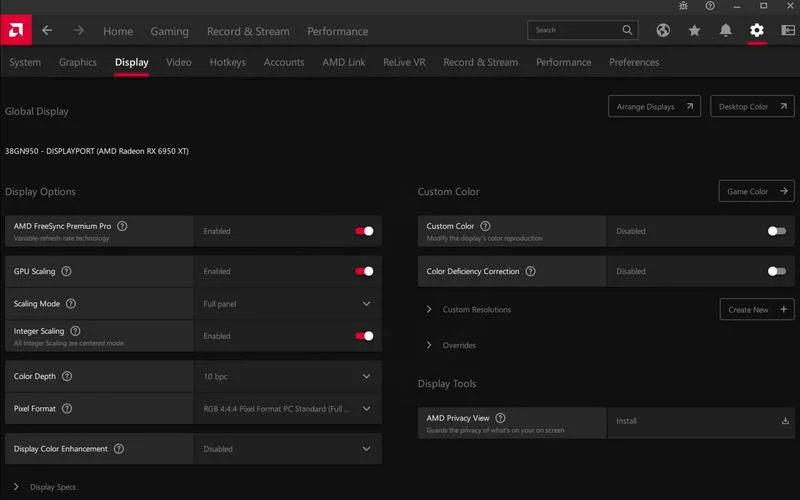Open notifications bell icon
The height and width of the screenshot is (500, 800).
coord(726,31)
